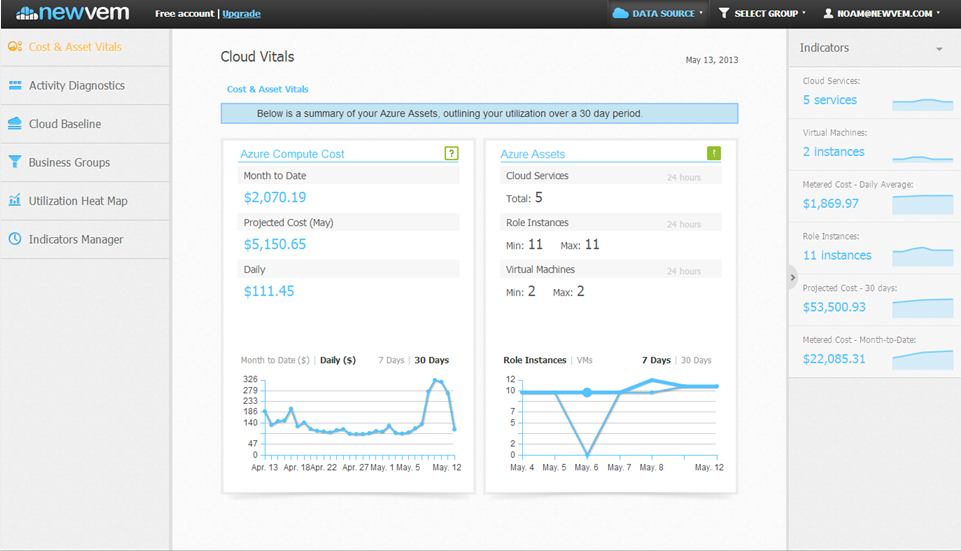This screenshot has height=551, width=961.
Task: Open the Select Group dropdown
Action: tap(762, 13)
